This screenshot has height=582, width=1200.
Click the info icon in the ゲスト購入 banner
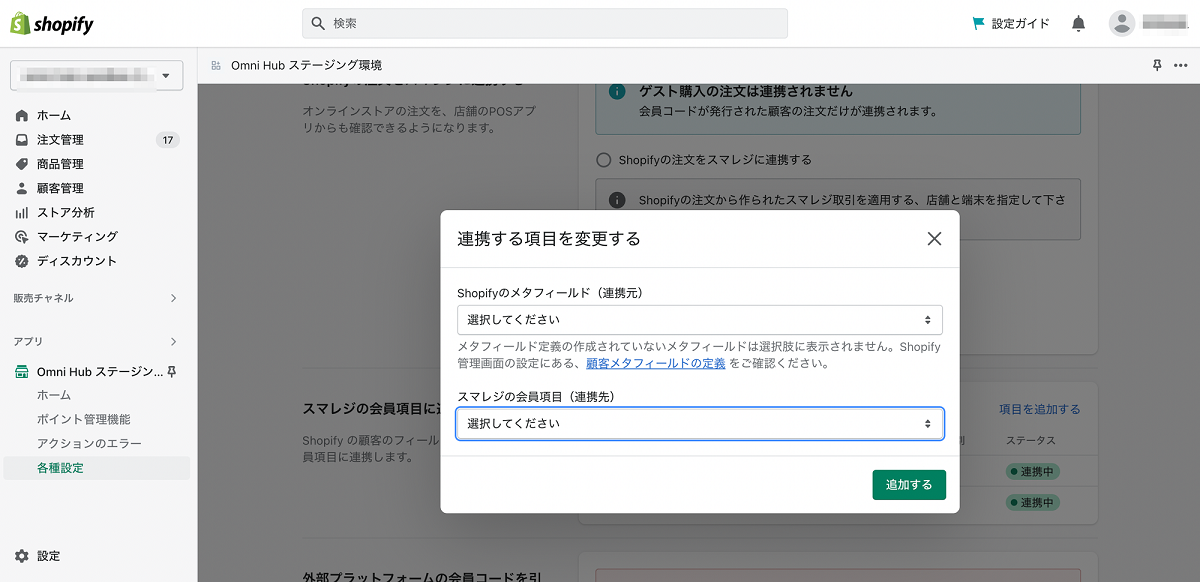[618, 91]
